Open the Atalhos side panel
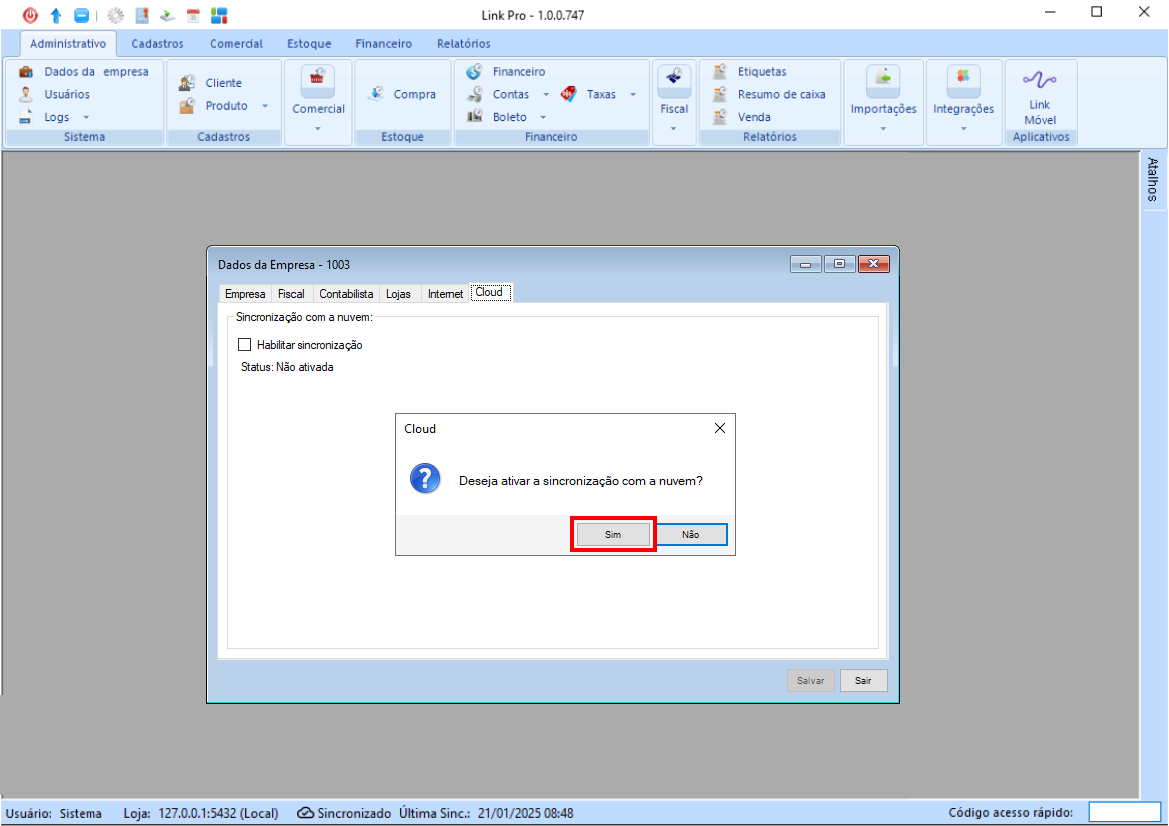Image resolution: width=1169 pixels, height=826 pixels. click(1153, 180)
